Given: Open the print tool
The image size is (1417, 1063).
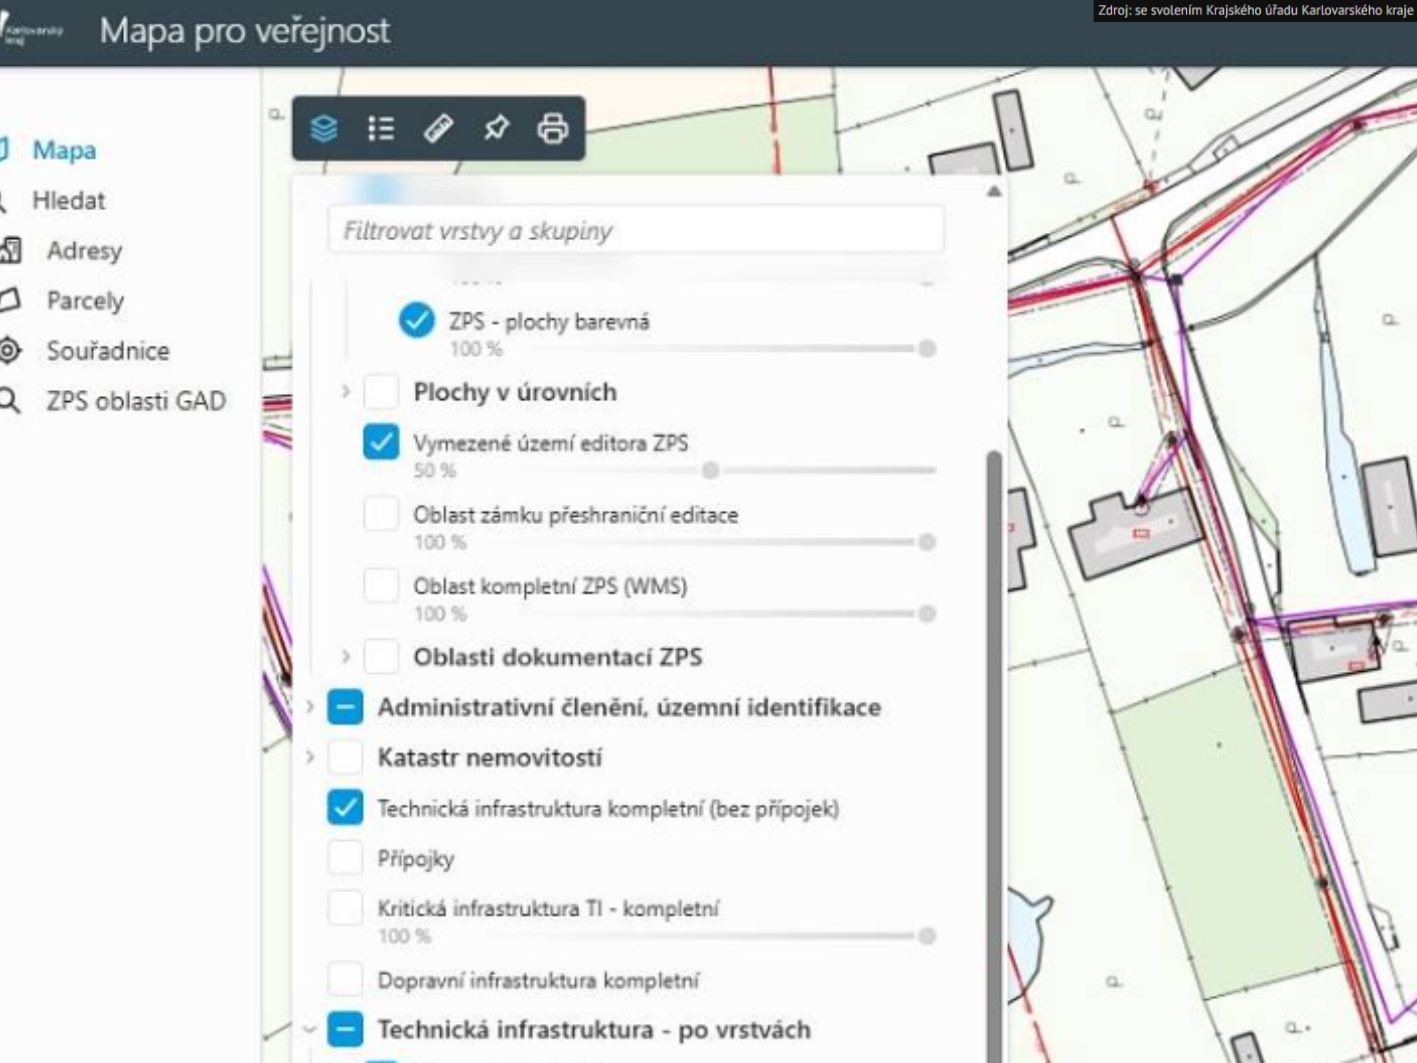Looking at the screenshot, I should pyautogui.click(x=553, y=129).
